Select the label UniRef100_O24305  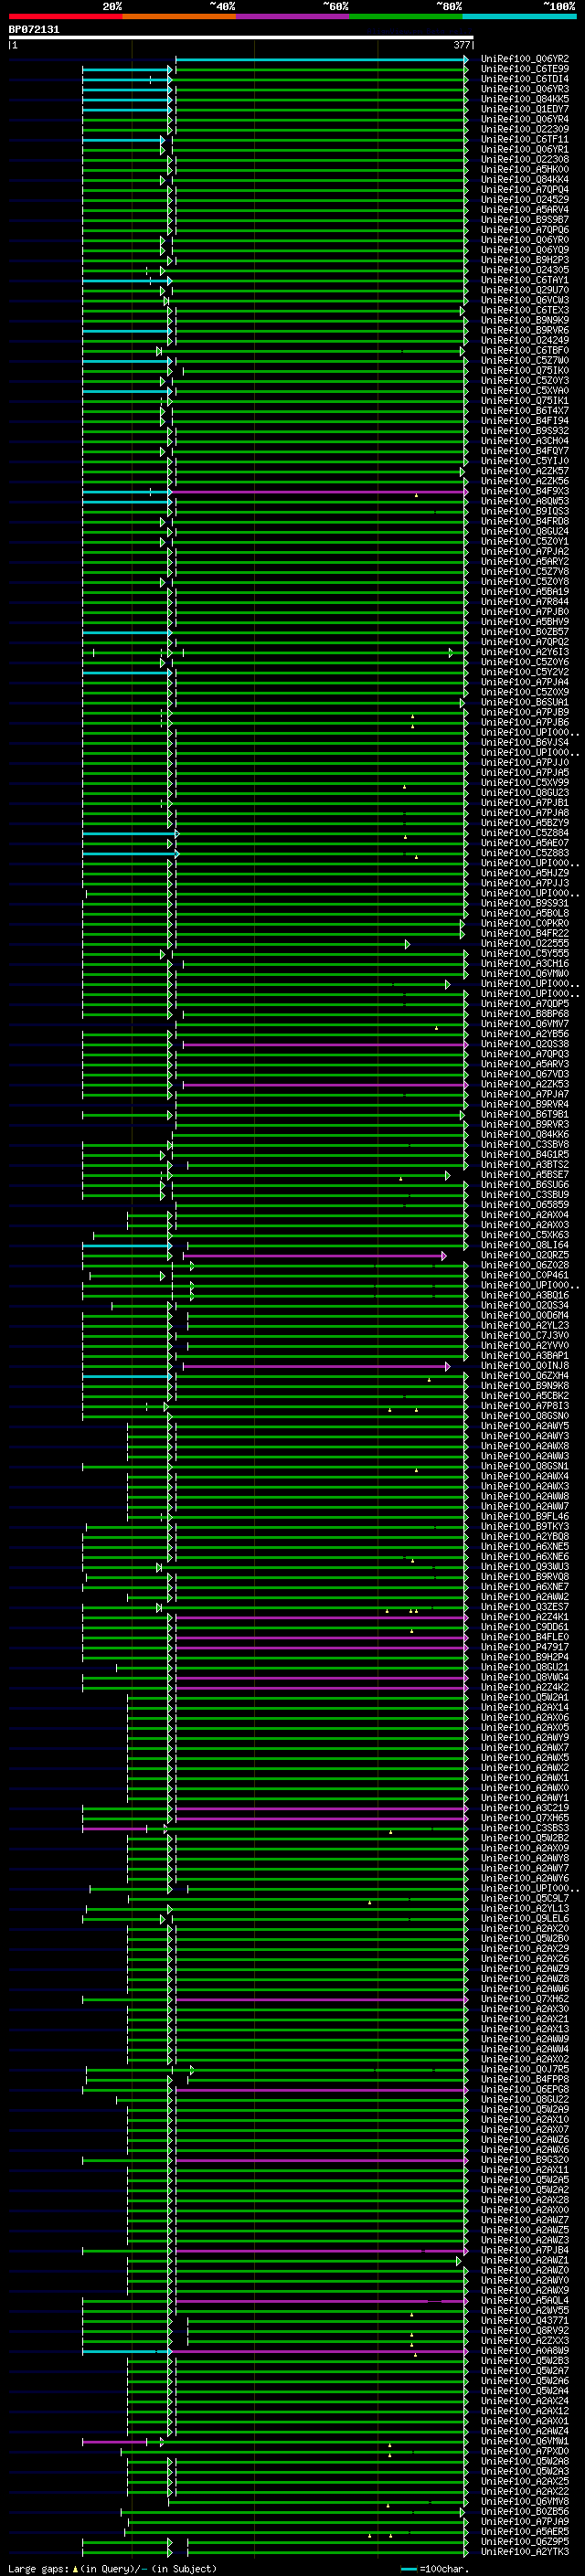[524, 270]
